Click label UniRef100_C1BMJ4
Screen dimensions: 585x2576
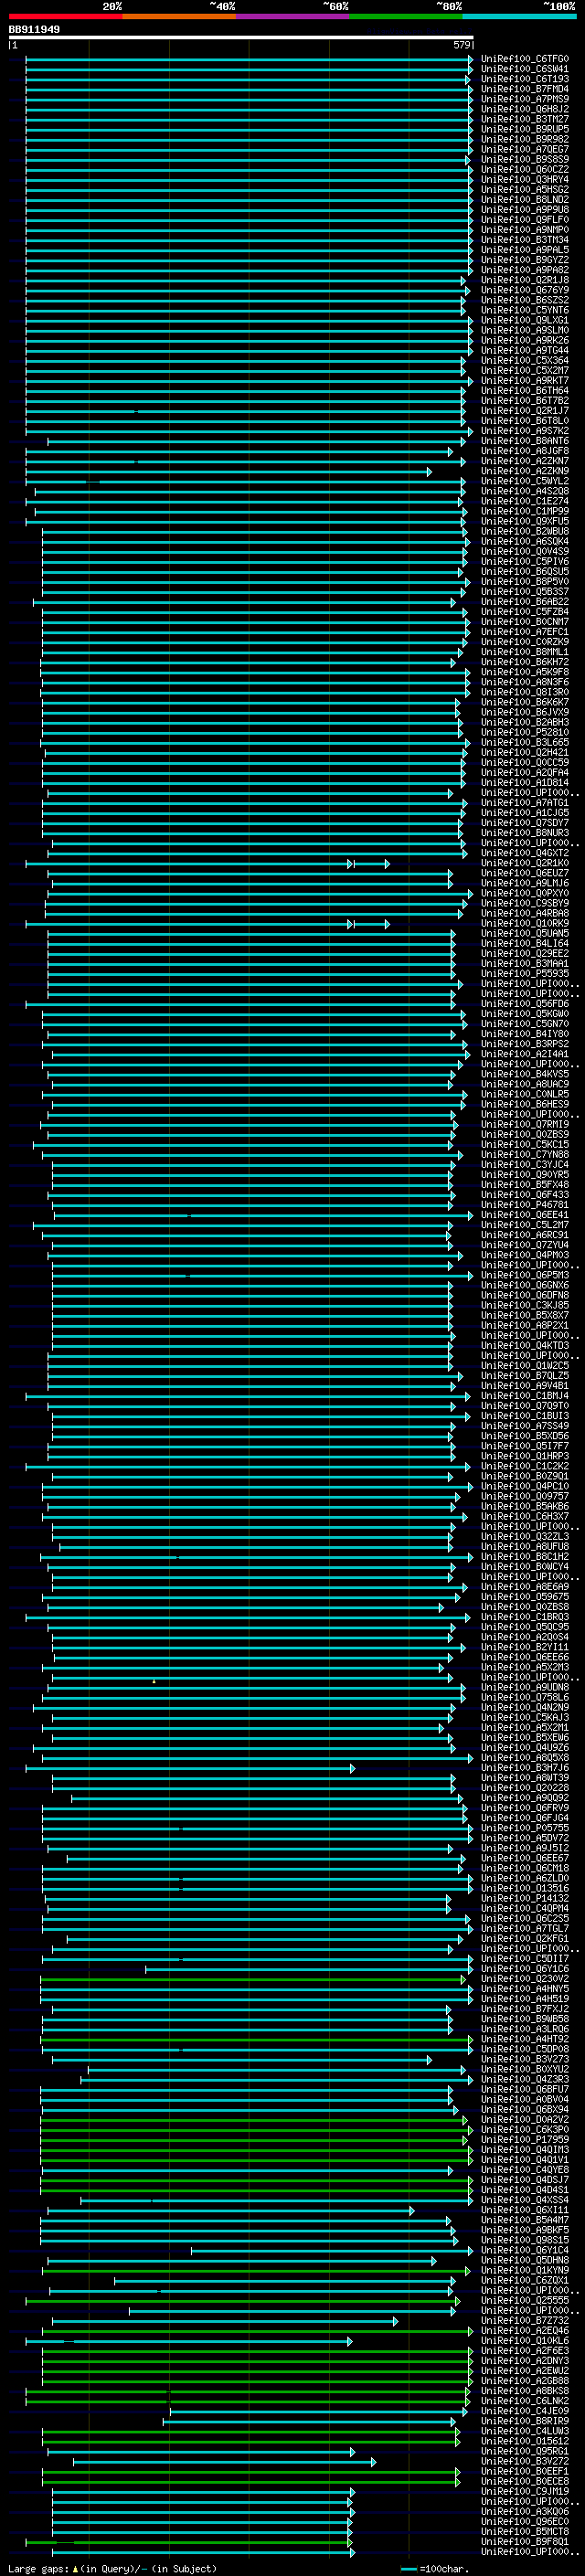click(x=525, y=1396)
